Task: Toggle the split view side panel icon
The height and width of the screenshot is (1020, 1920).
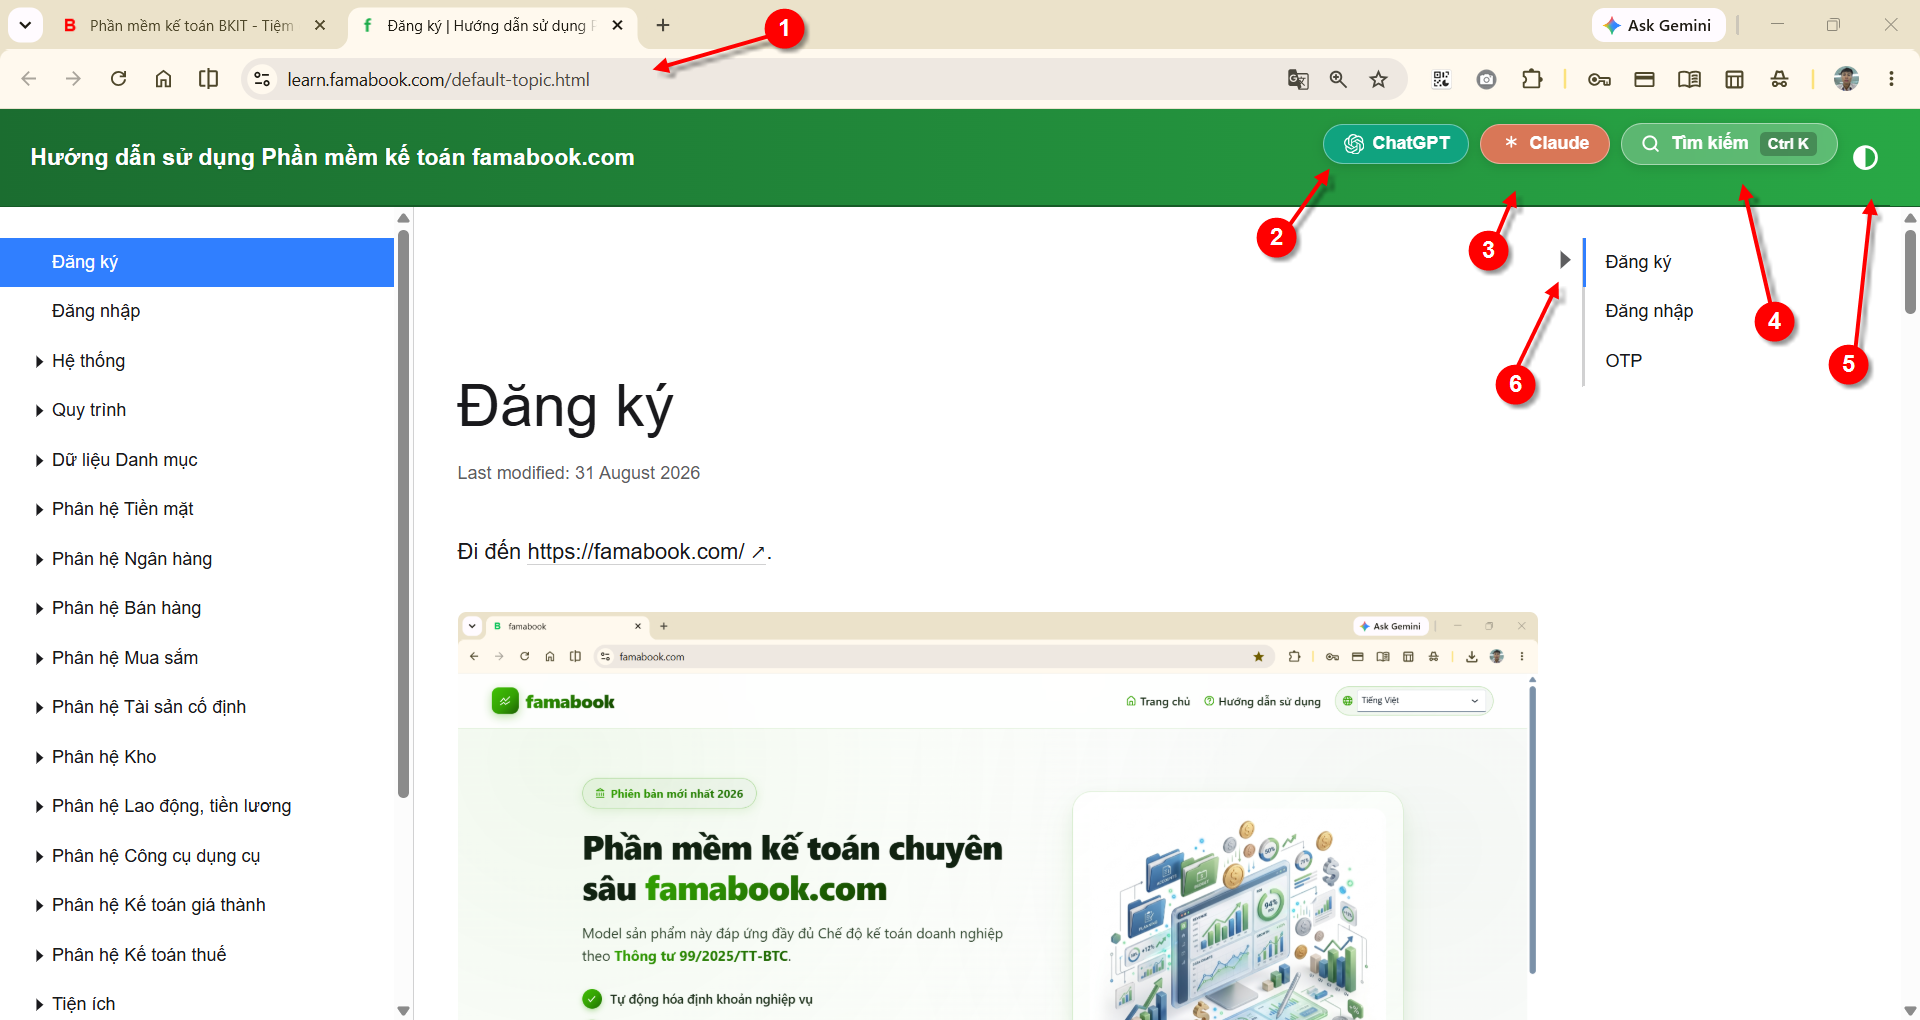Action: (x=208, y=79)
